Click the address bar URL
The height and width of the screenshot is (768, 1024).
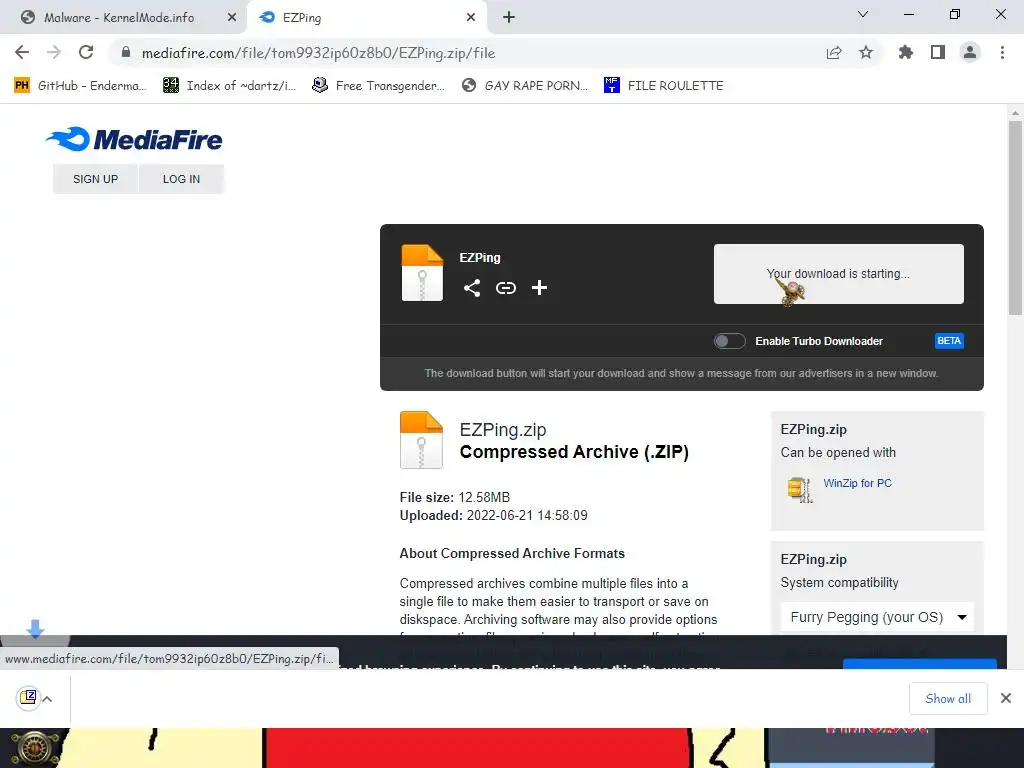point(318,53)
